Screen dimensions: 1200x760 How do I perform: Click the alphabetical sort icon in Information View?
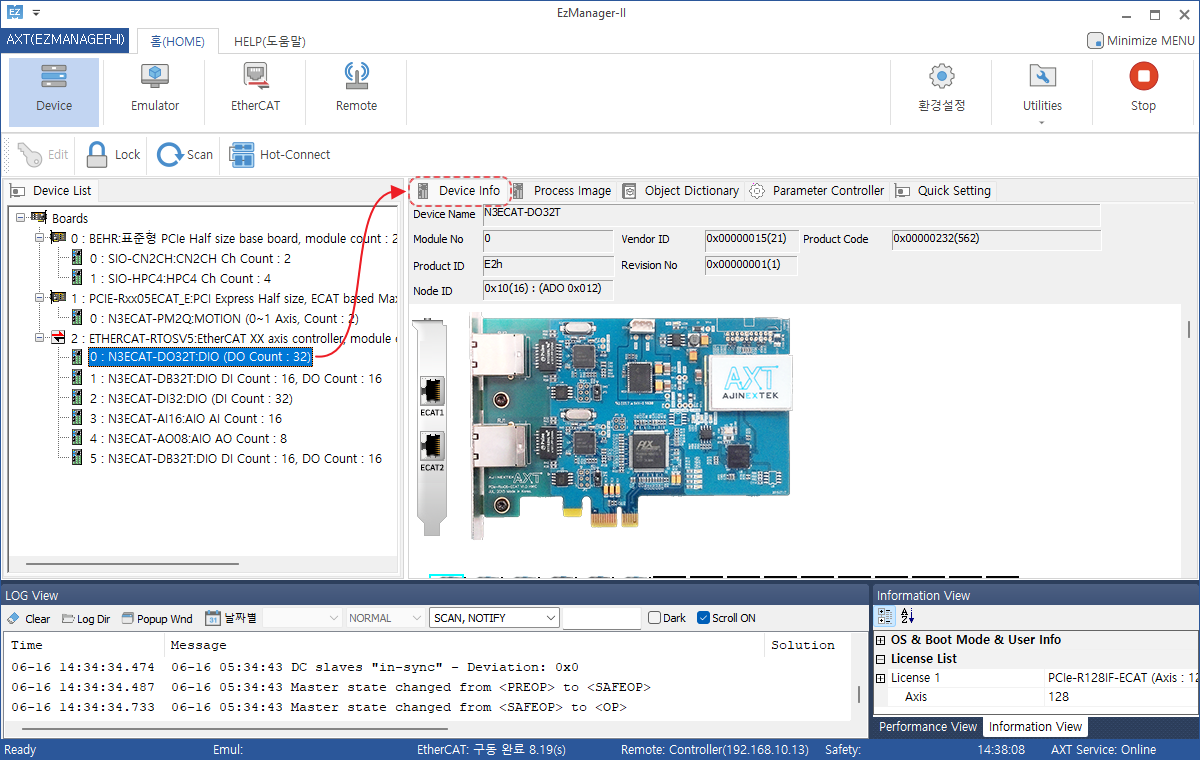(907, 617)
